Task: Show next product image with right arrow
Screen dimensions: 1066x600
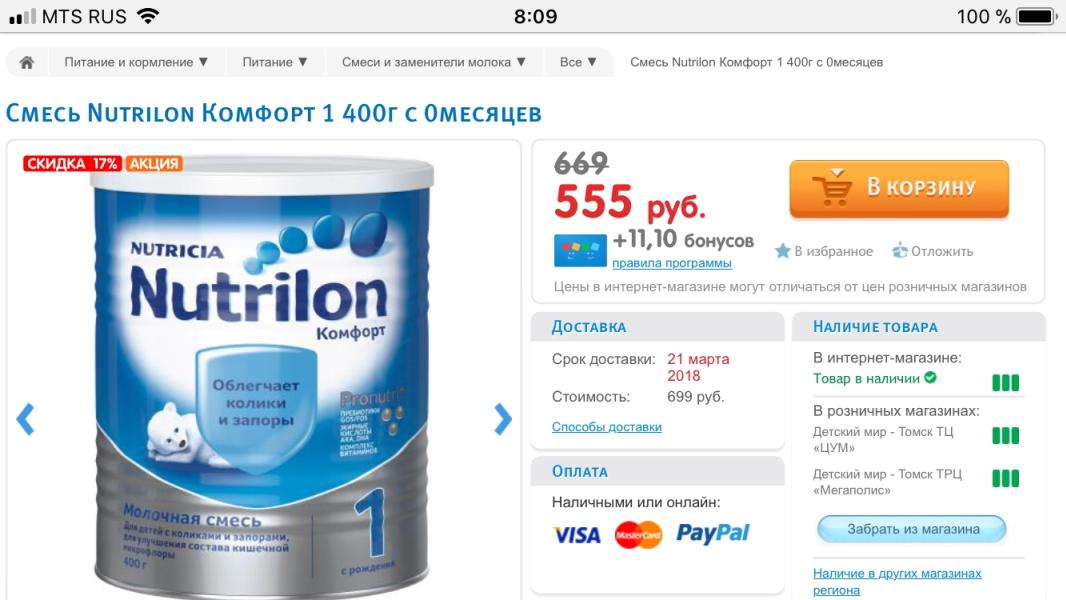Action: click(x=502, y=419)
